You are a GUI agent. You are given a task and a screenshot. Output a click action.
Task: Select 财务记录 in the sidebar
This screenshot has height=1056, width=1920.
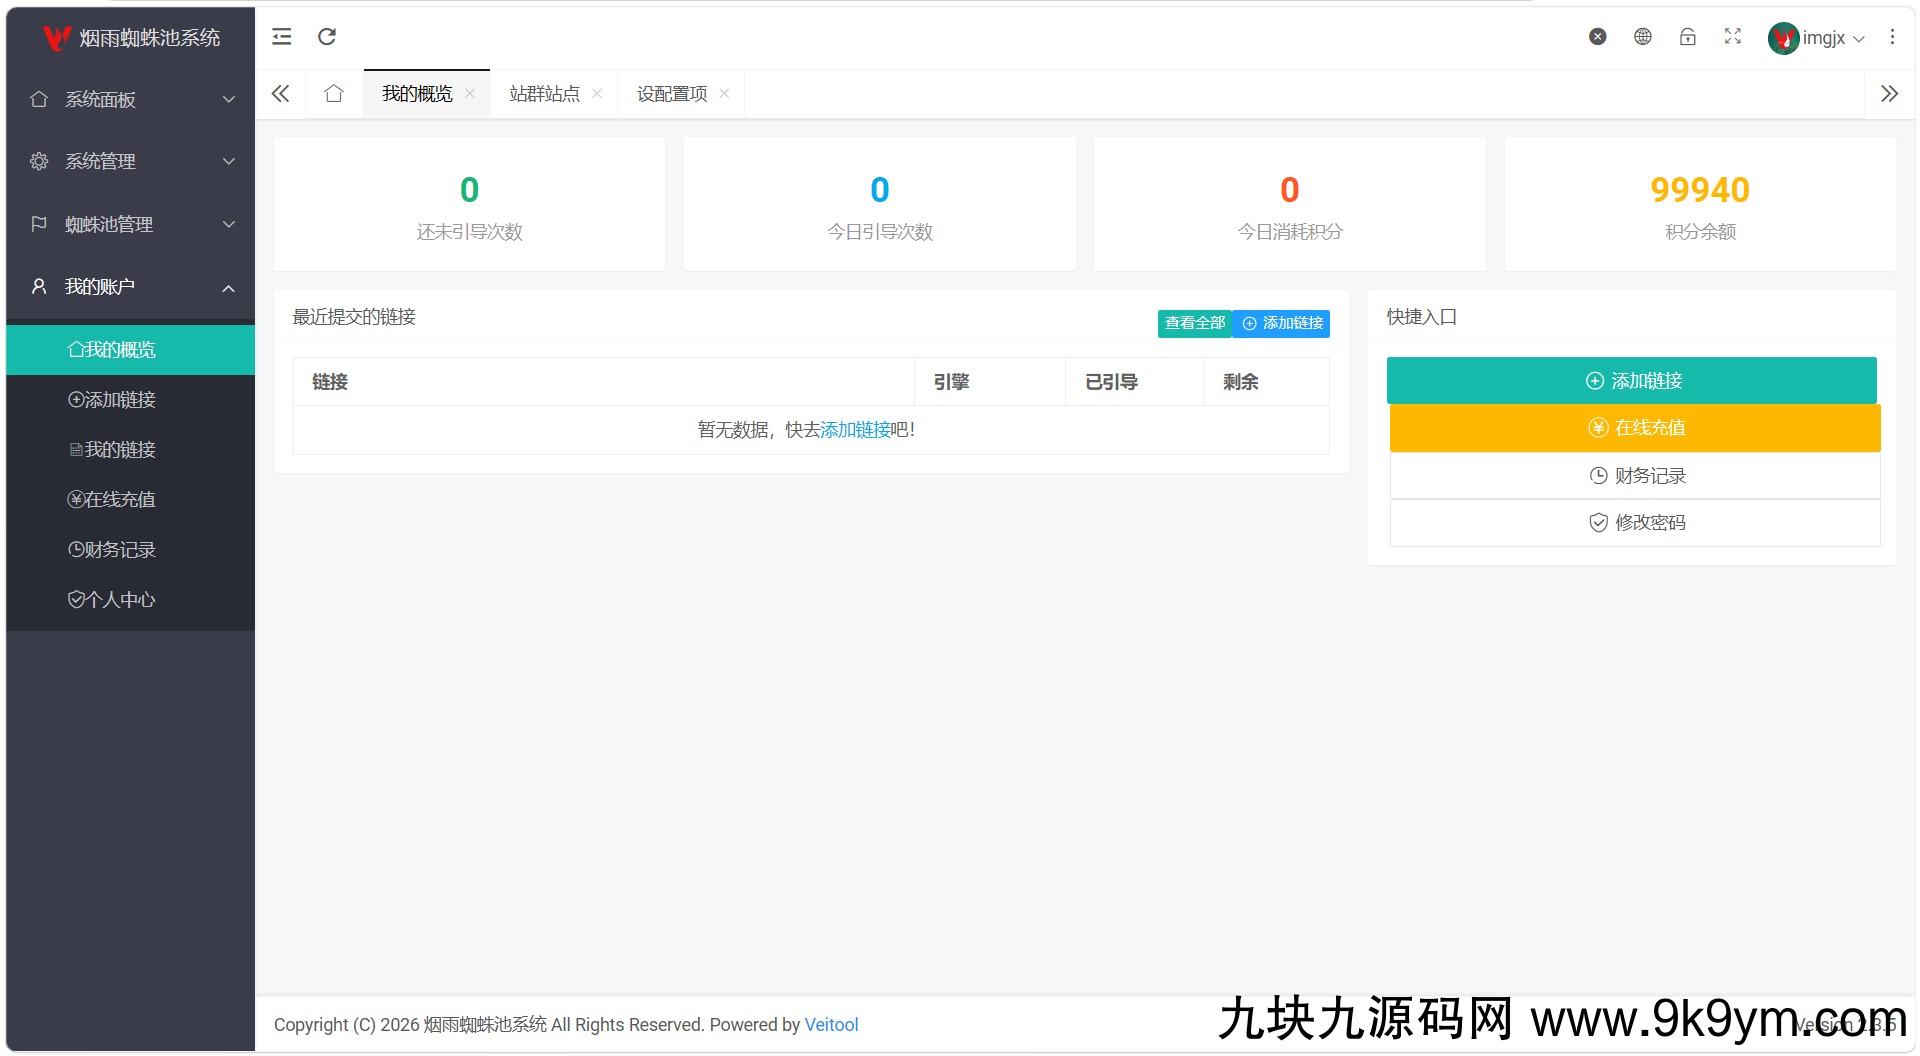131,550
